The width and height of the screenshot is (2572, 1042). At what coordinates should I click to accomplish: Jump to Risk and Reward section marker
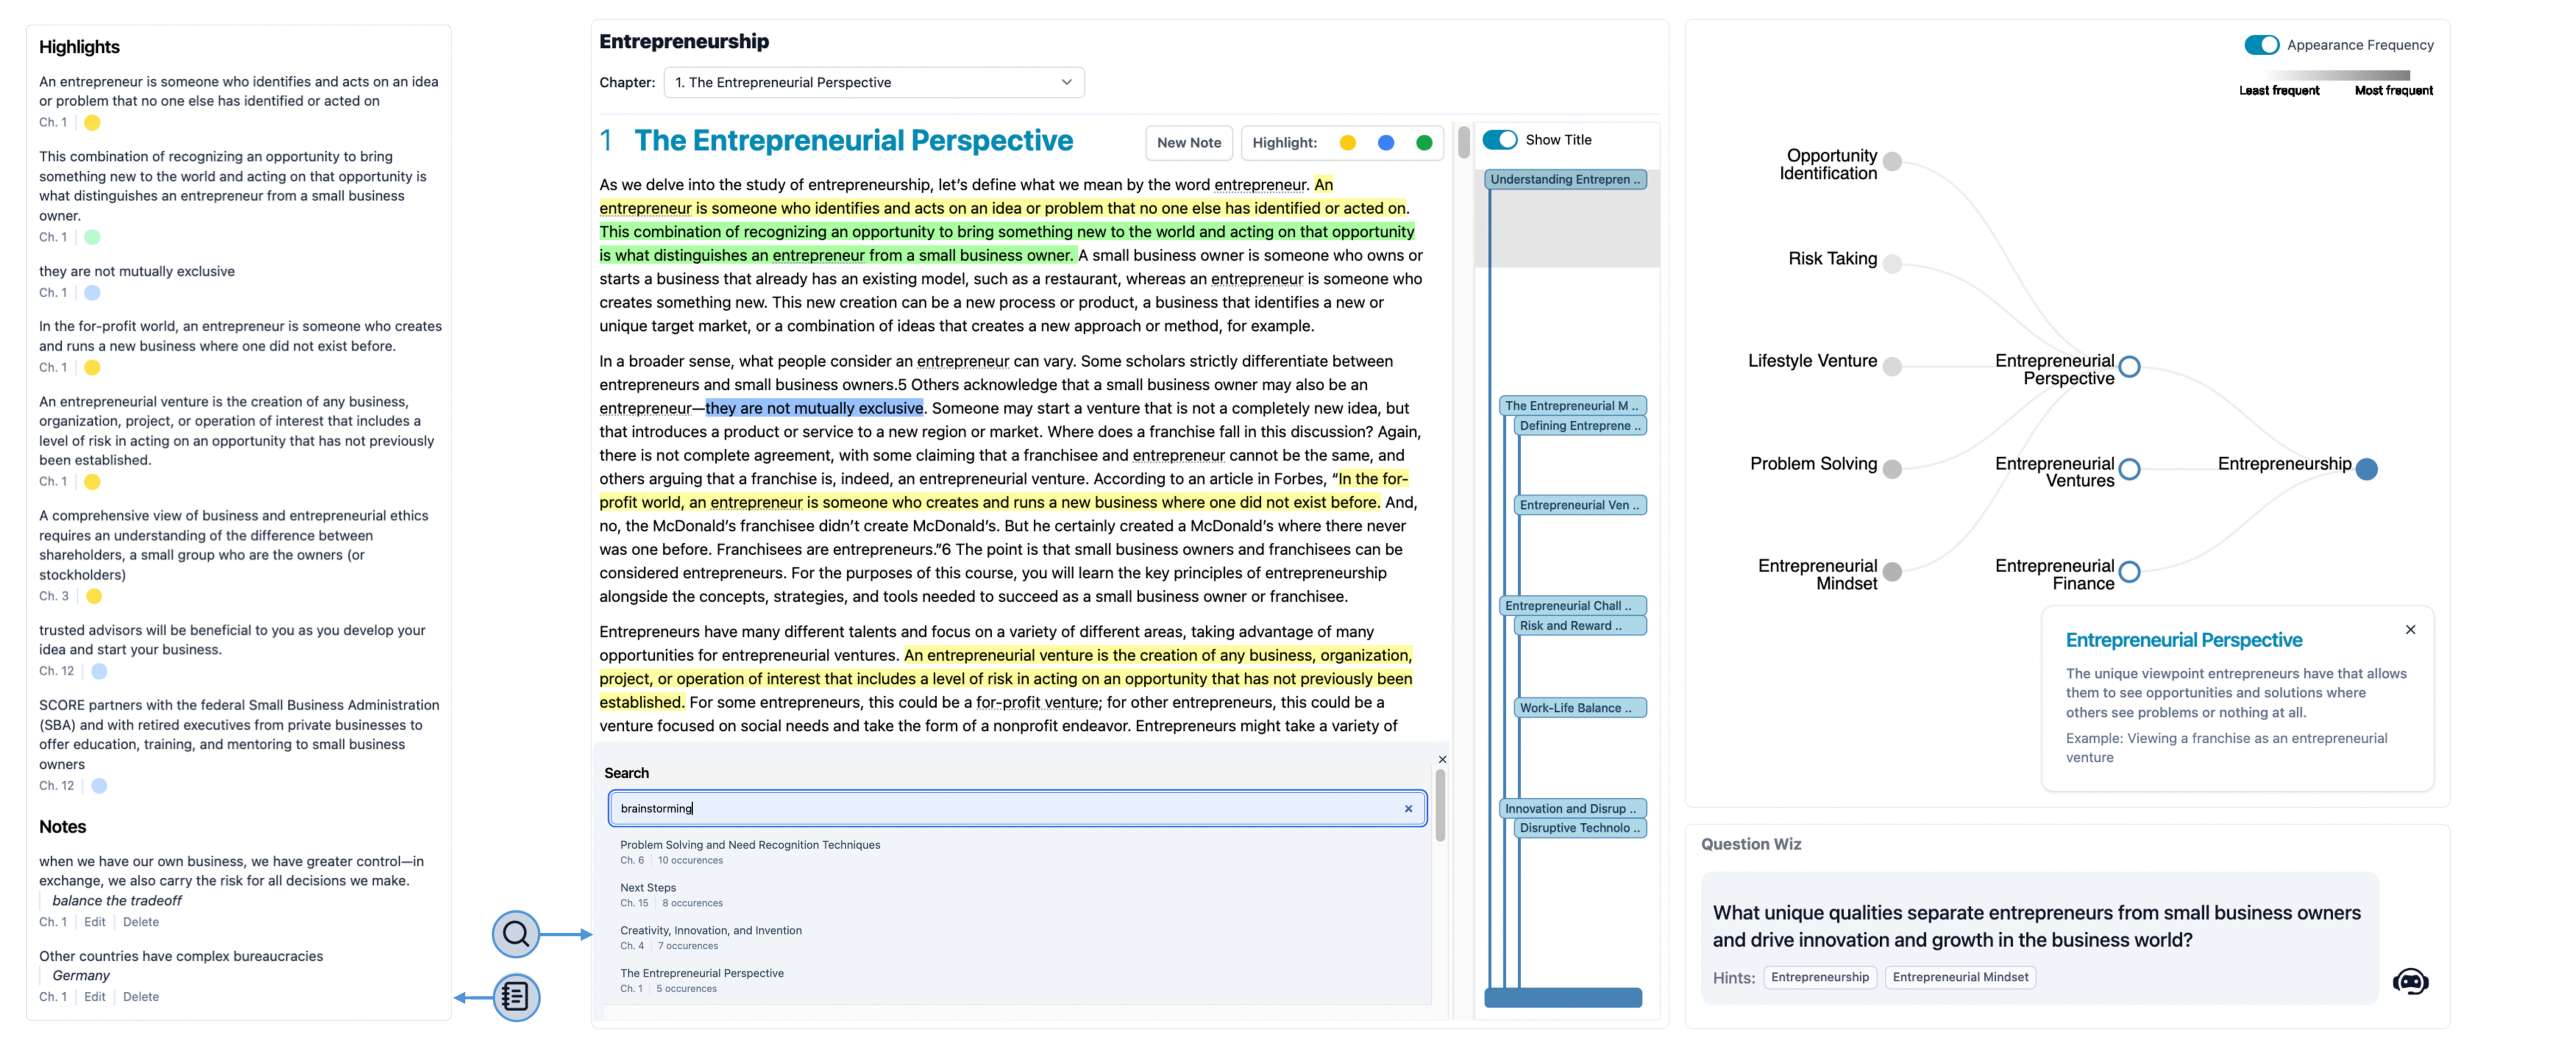tap(1580, 626)
